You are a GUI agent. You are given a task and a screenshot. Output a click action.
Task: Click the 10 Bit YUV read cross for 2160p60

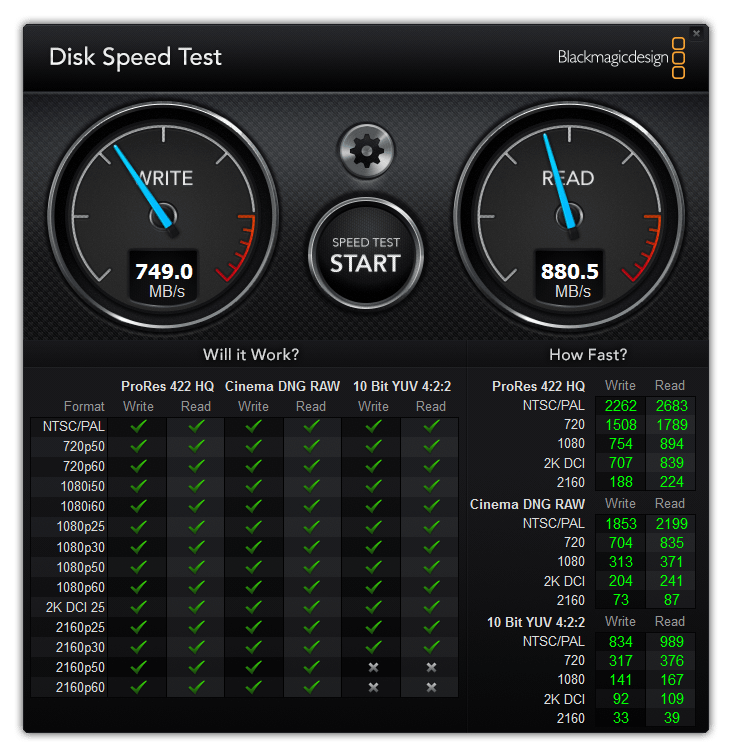pyautogui.click(x=431, y=688)
